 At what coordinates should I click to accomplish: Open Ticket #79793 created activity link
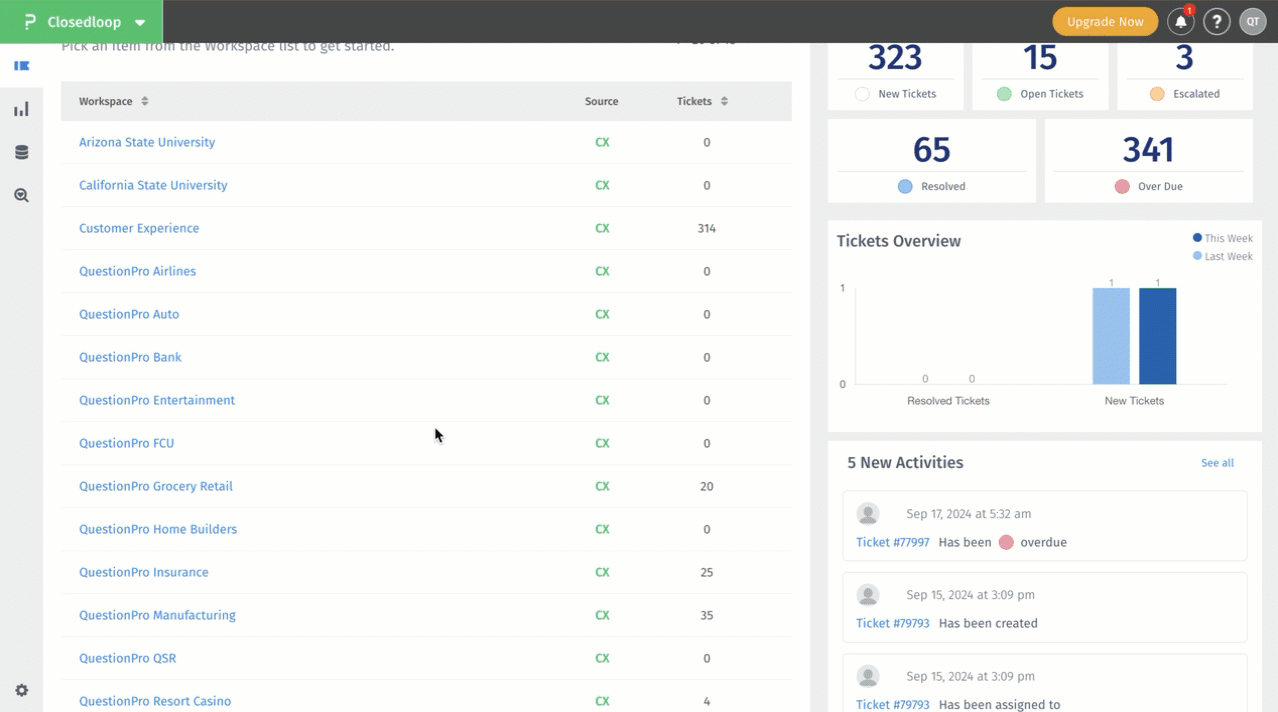coord(892,623)
